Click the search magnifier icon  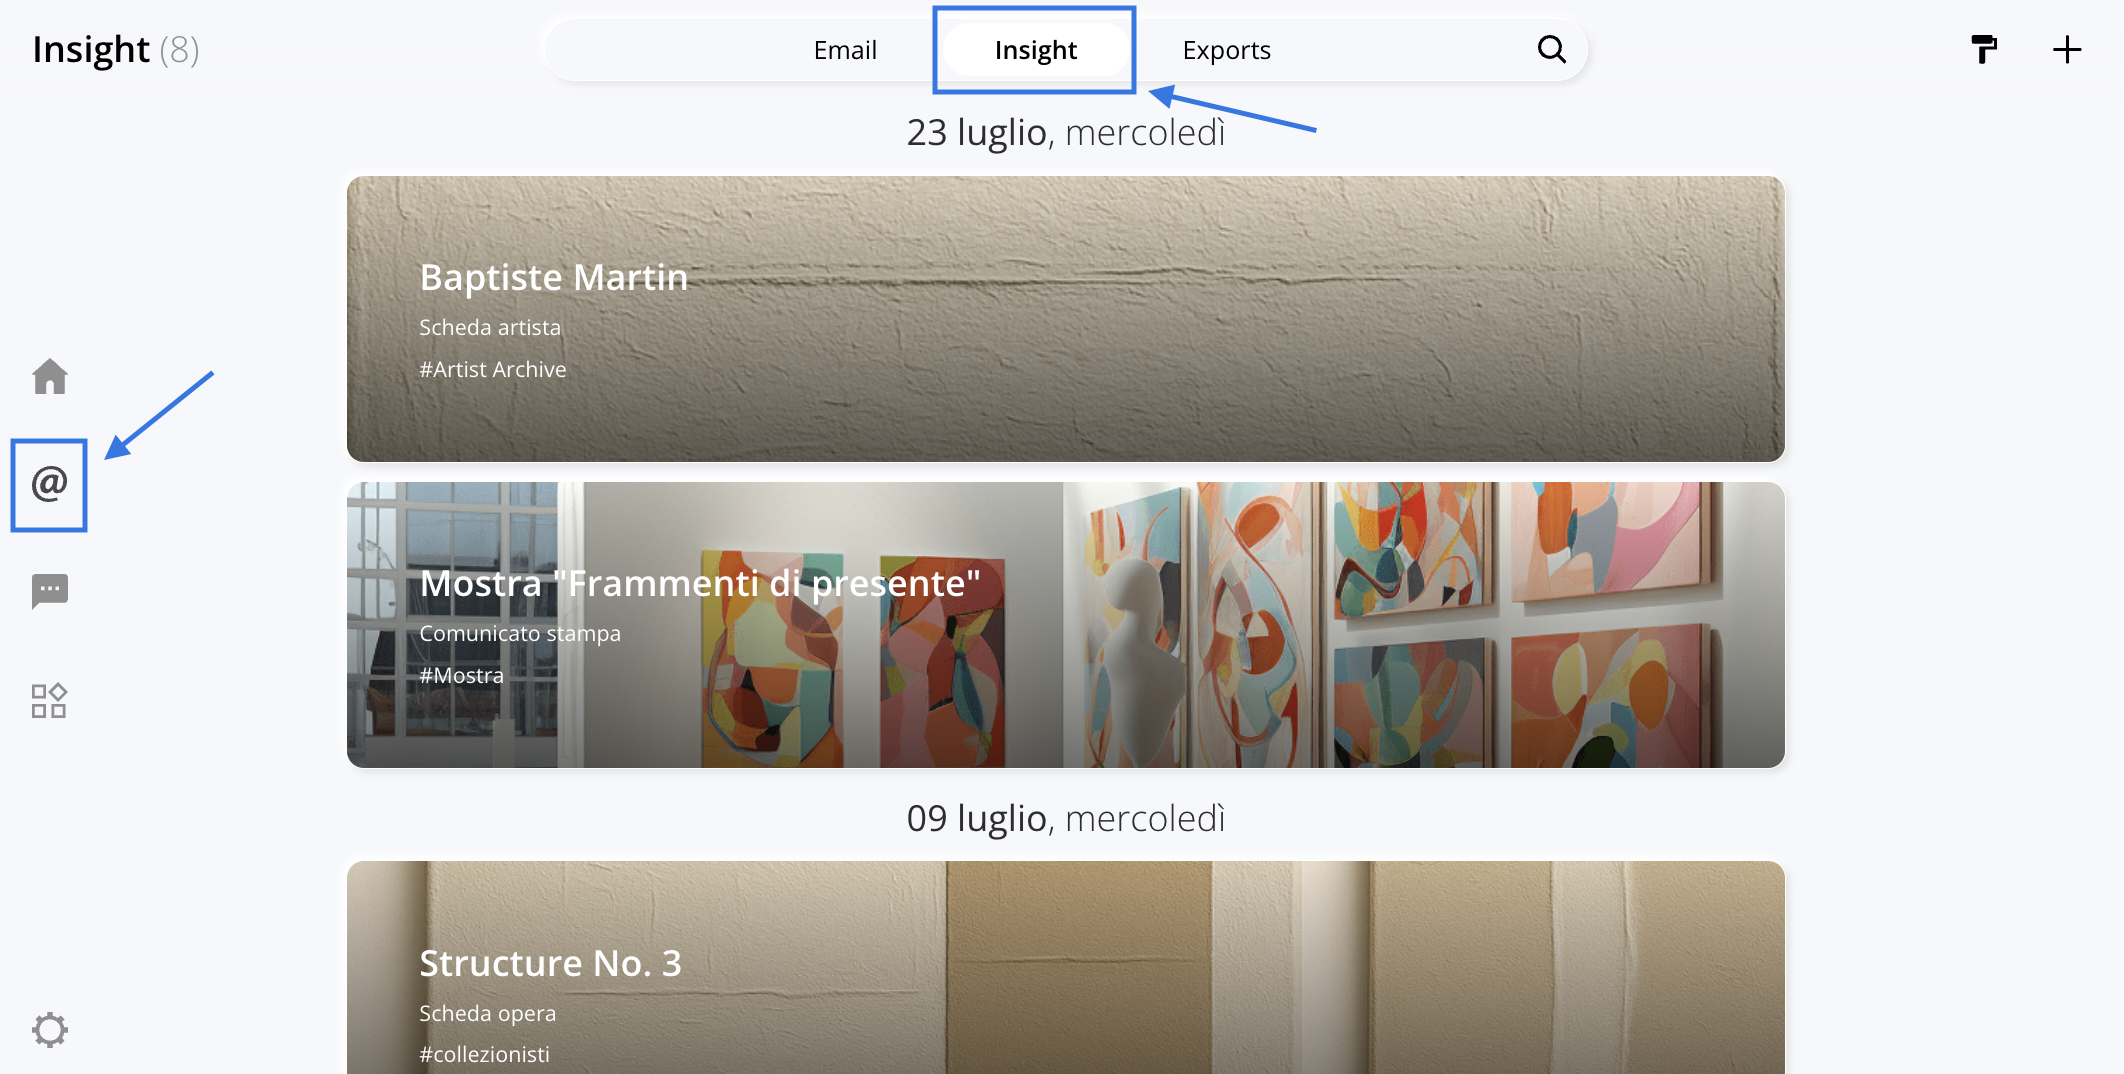pos(1551,49)
